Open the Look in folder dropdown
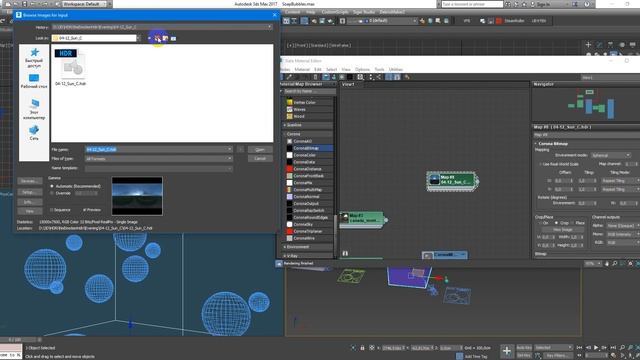This screenshot has width=640, height=360. [96, 38]
